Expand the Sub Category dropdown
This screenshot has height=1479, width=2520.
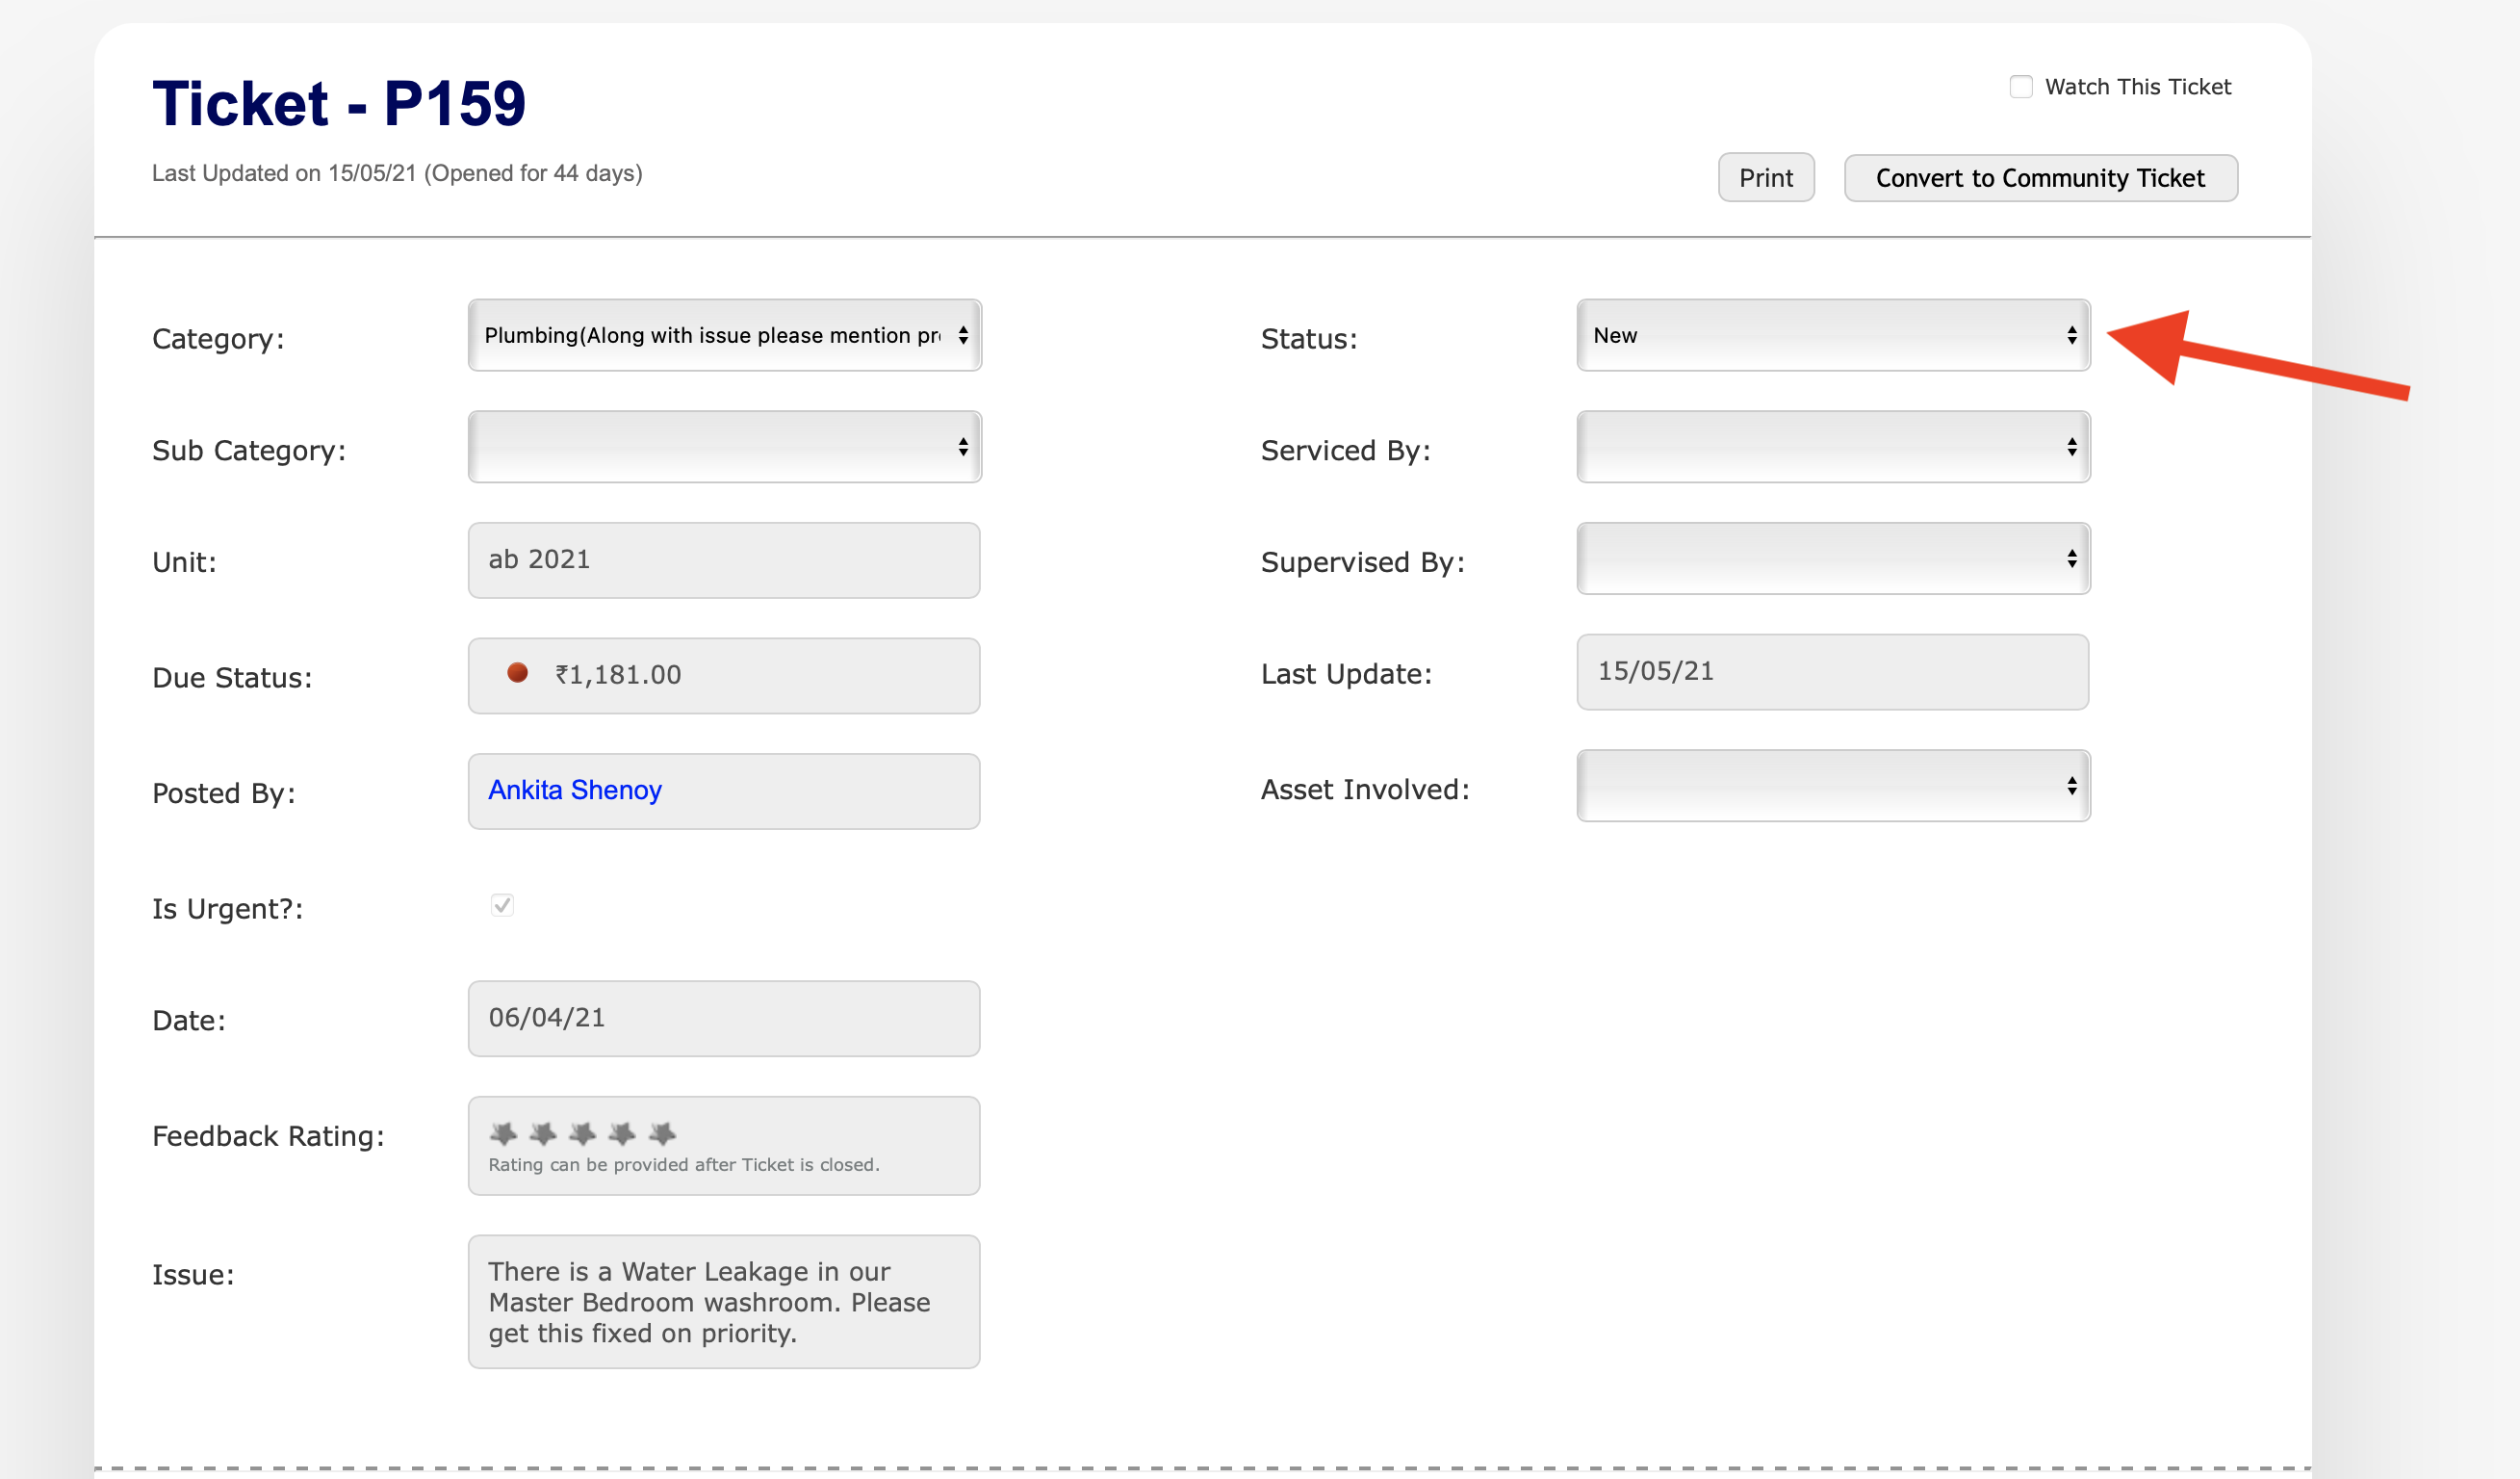[x=724, y=447]
